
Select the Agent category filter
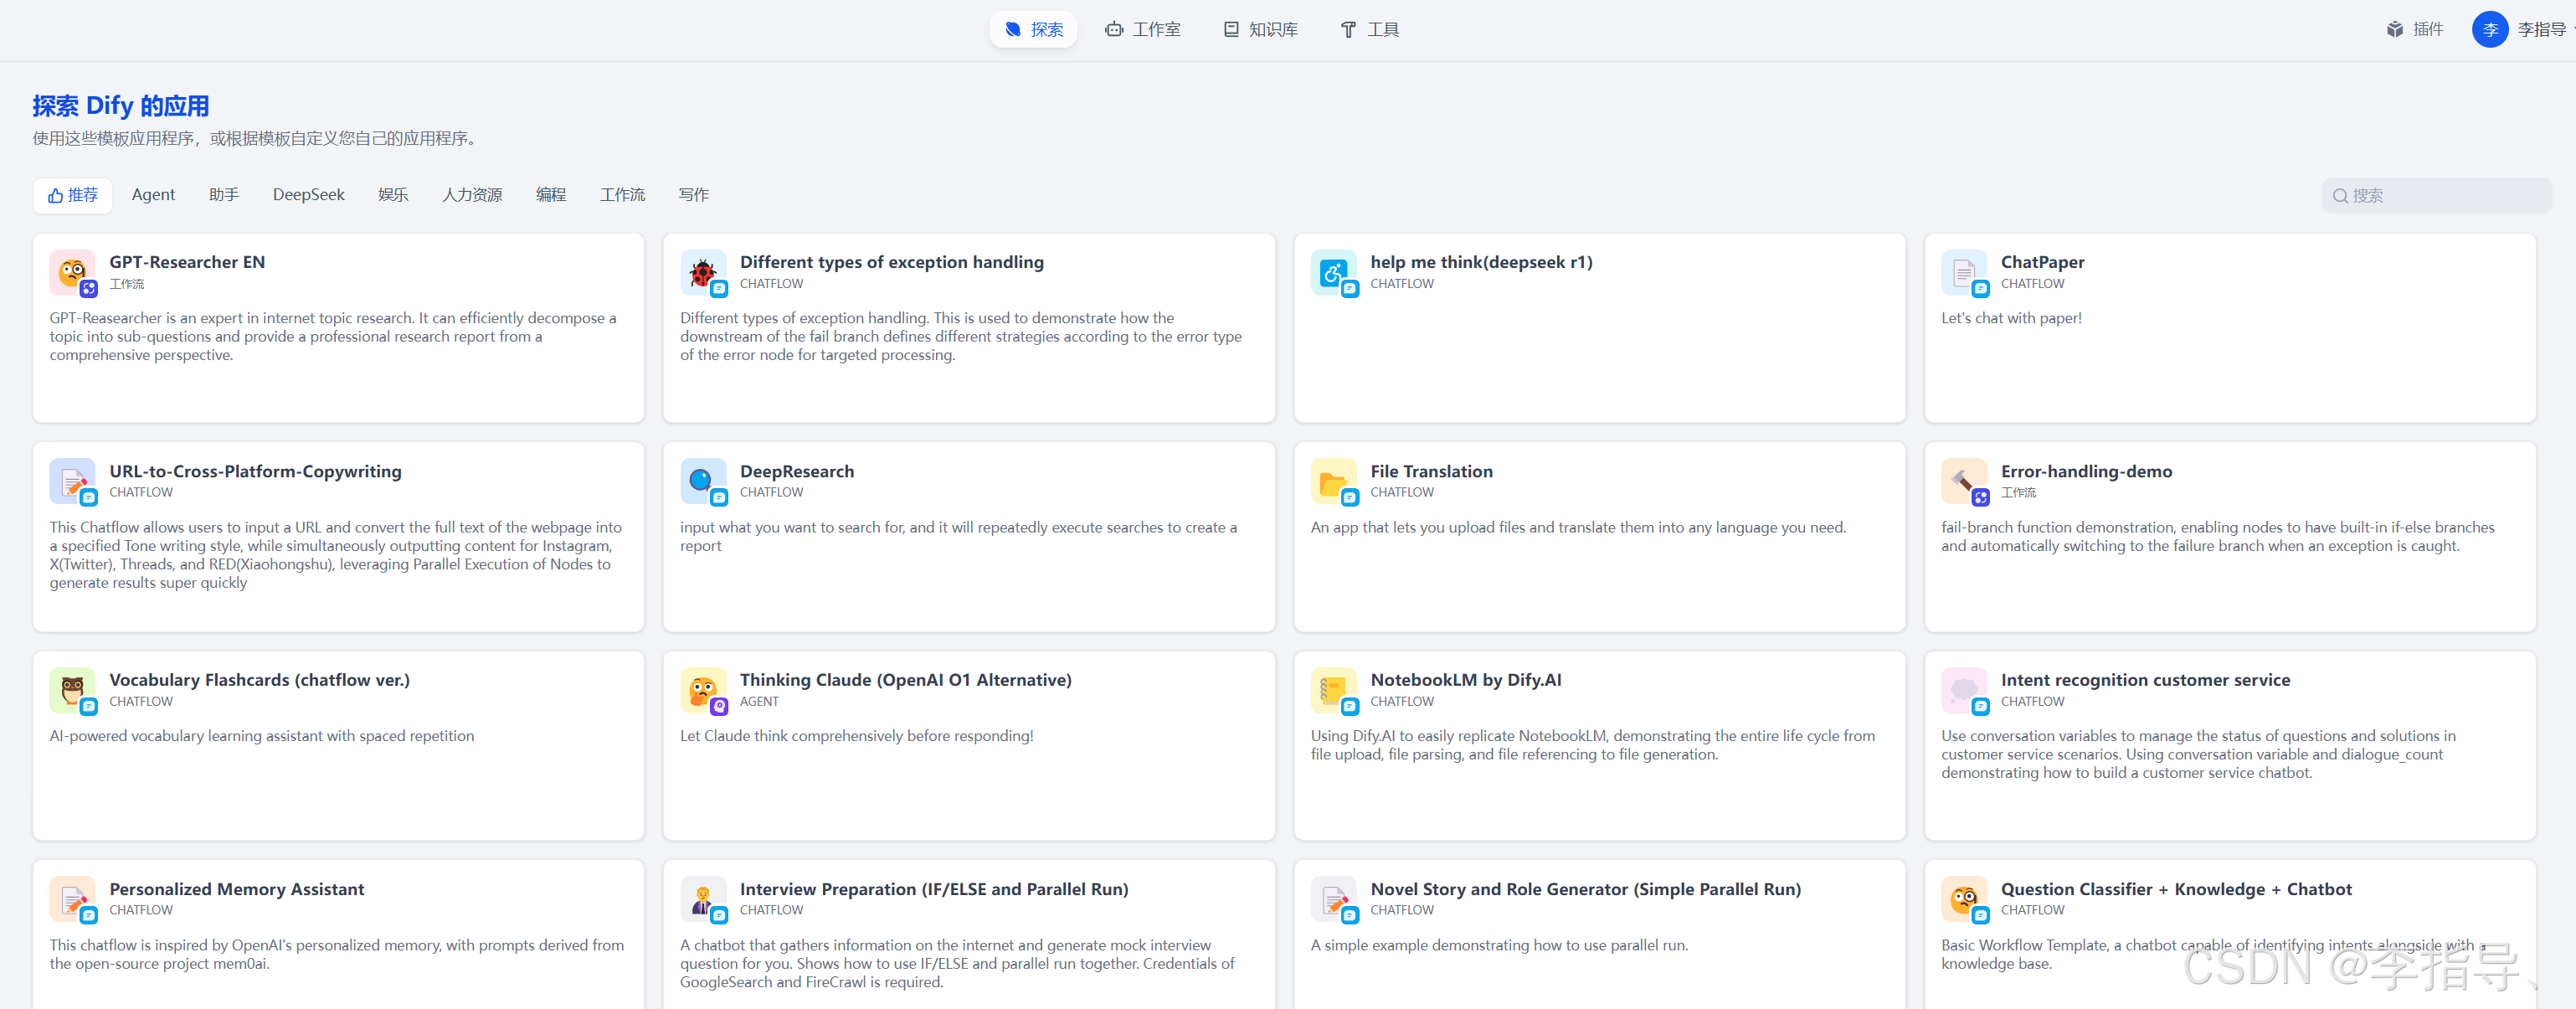click(153, 195)
